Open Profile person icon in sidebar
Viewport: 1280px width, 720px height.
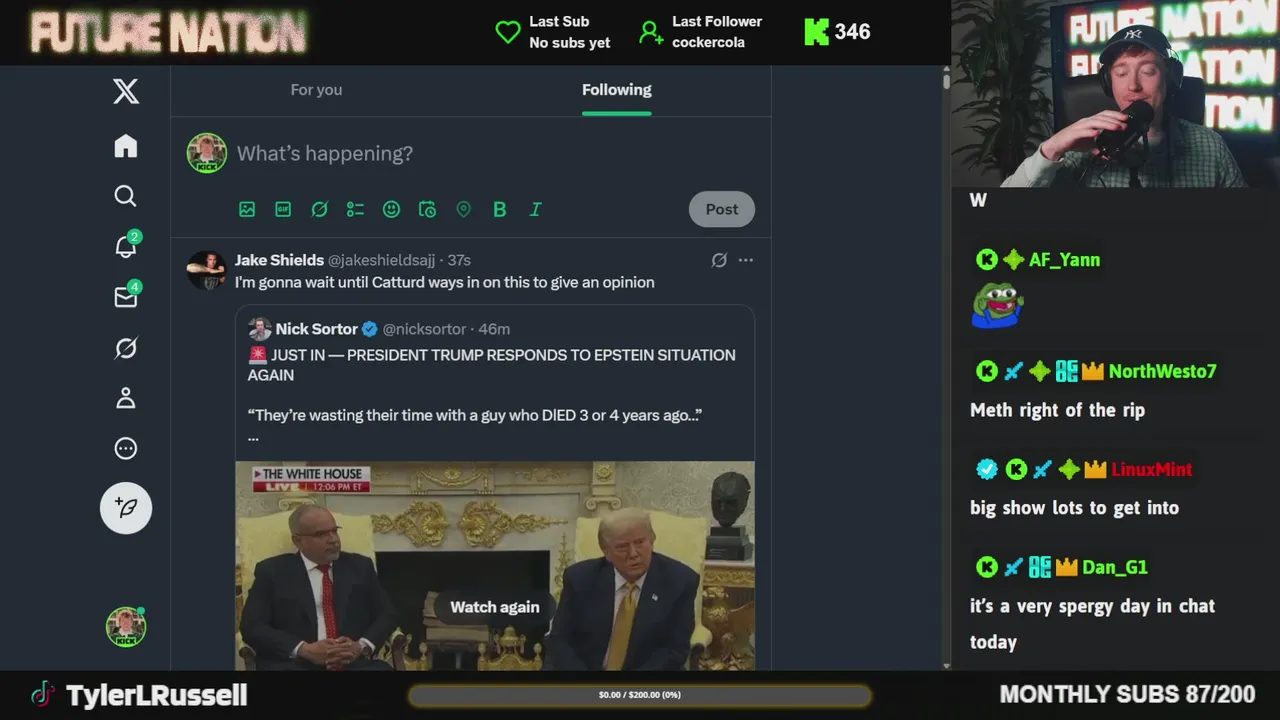(x=126, y=398)
